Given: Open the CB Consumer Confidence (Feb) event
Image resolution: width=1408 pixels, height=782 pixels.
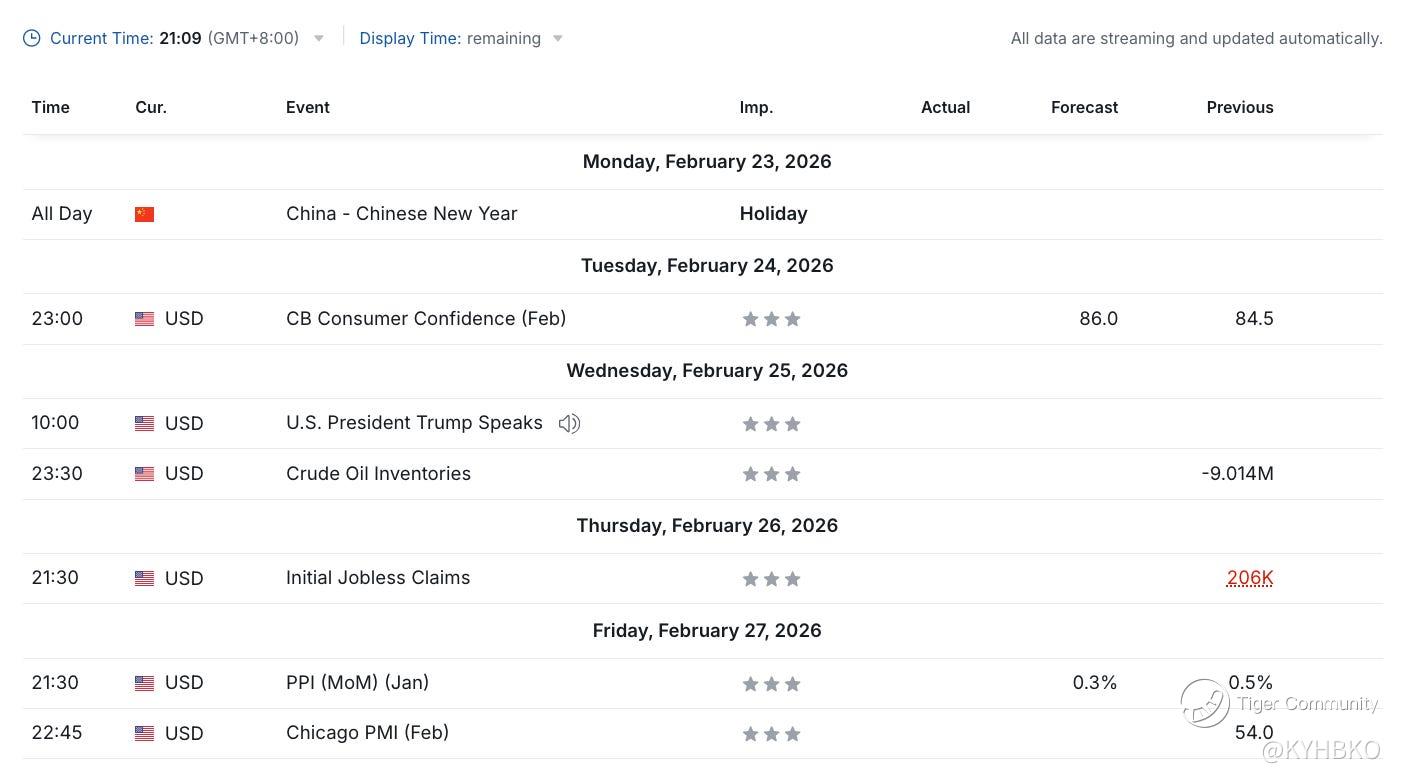Looking at the screenshot, I should (426, 318).
